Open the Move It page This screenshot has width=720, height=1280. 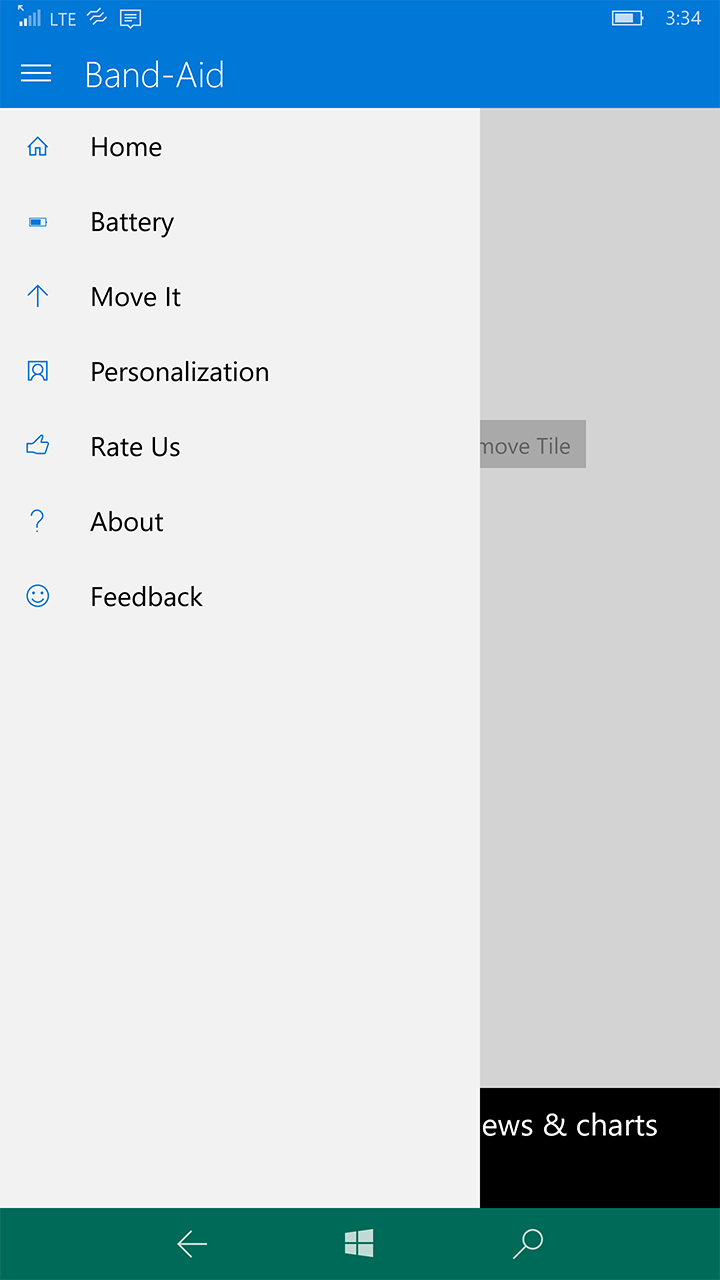136,297
